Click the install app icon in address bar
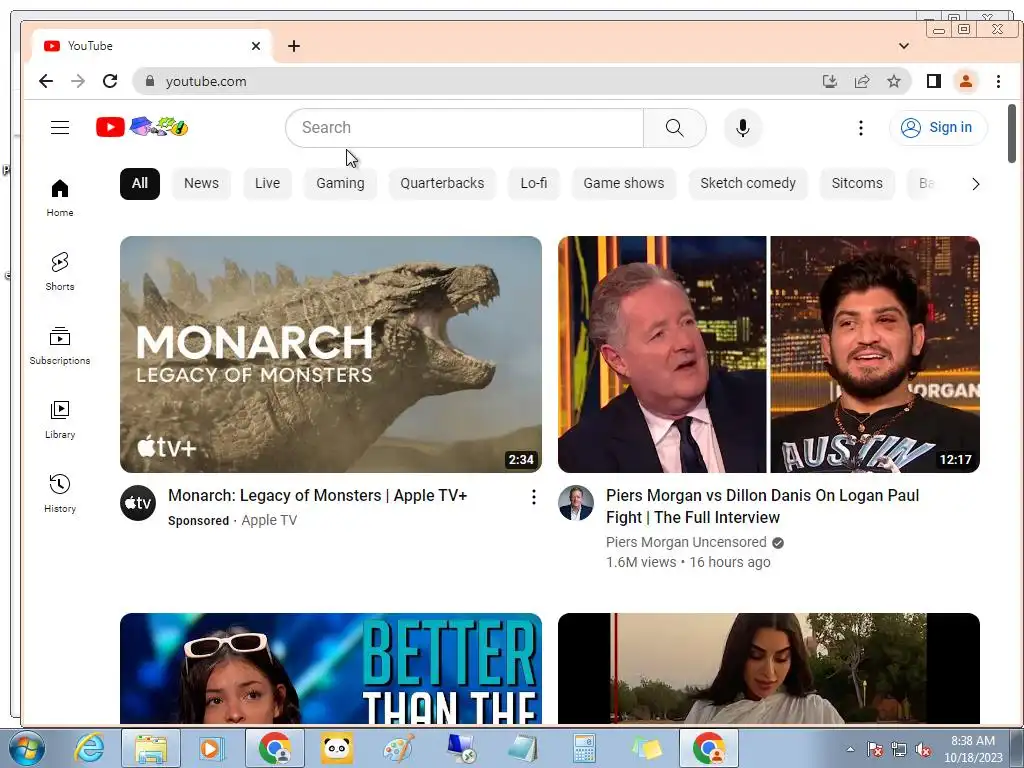This screenshot has width=1024, height=768. tap(829, 81)
